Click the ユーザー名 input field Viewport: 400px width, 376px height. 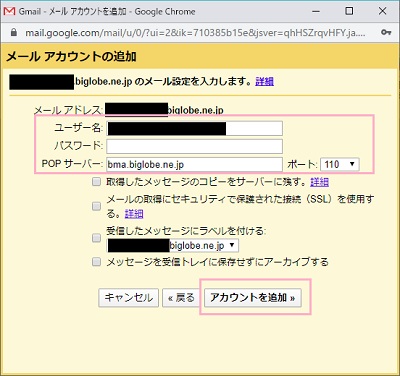click(194, 128)
